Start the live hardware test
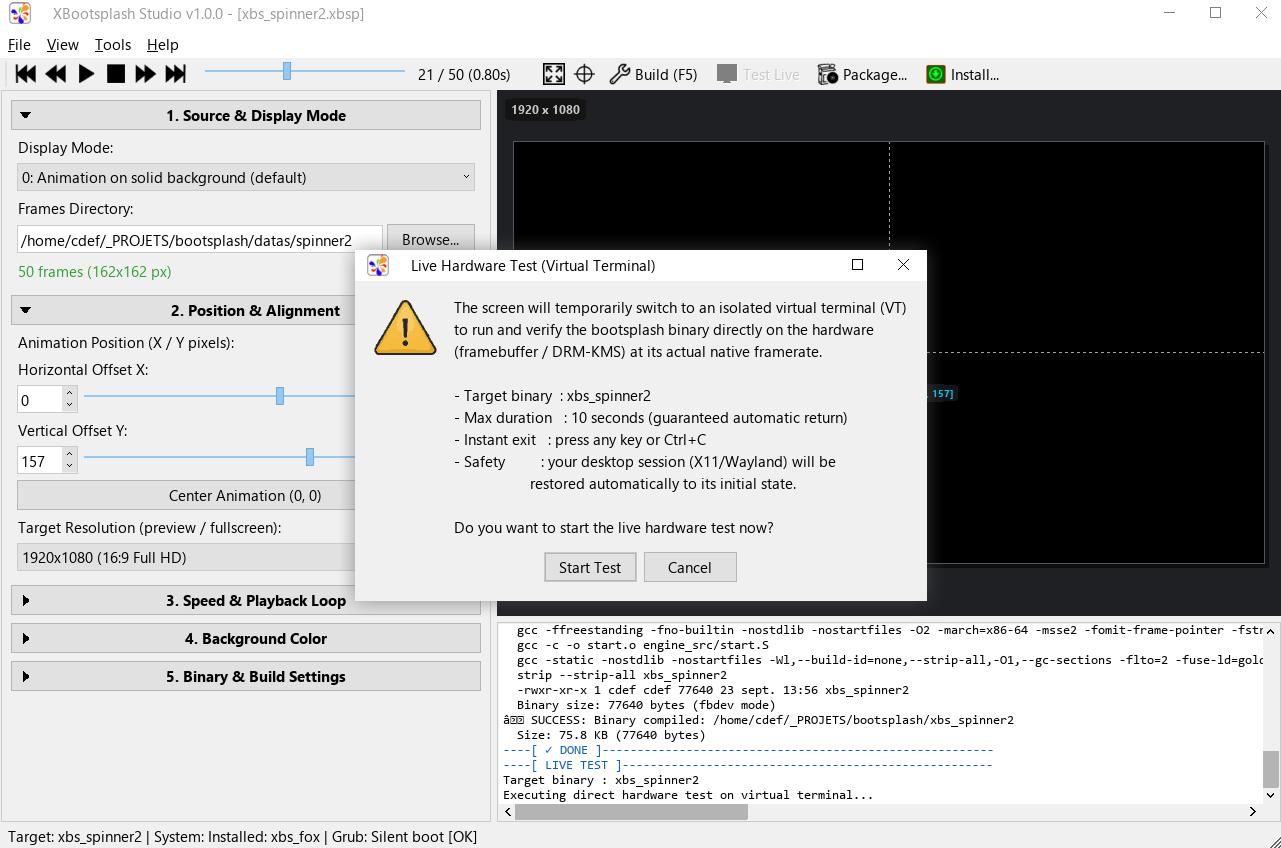The image size is (1281, 848). [x=590, y=567]
